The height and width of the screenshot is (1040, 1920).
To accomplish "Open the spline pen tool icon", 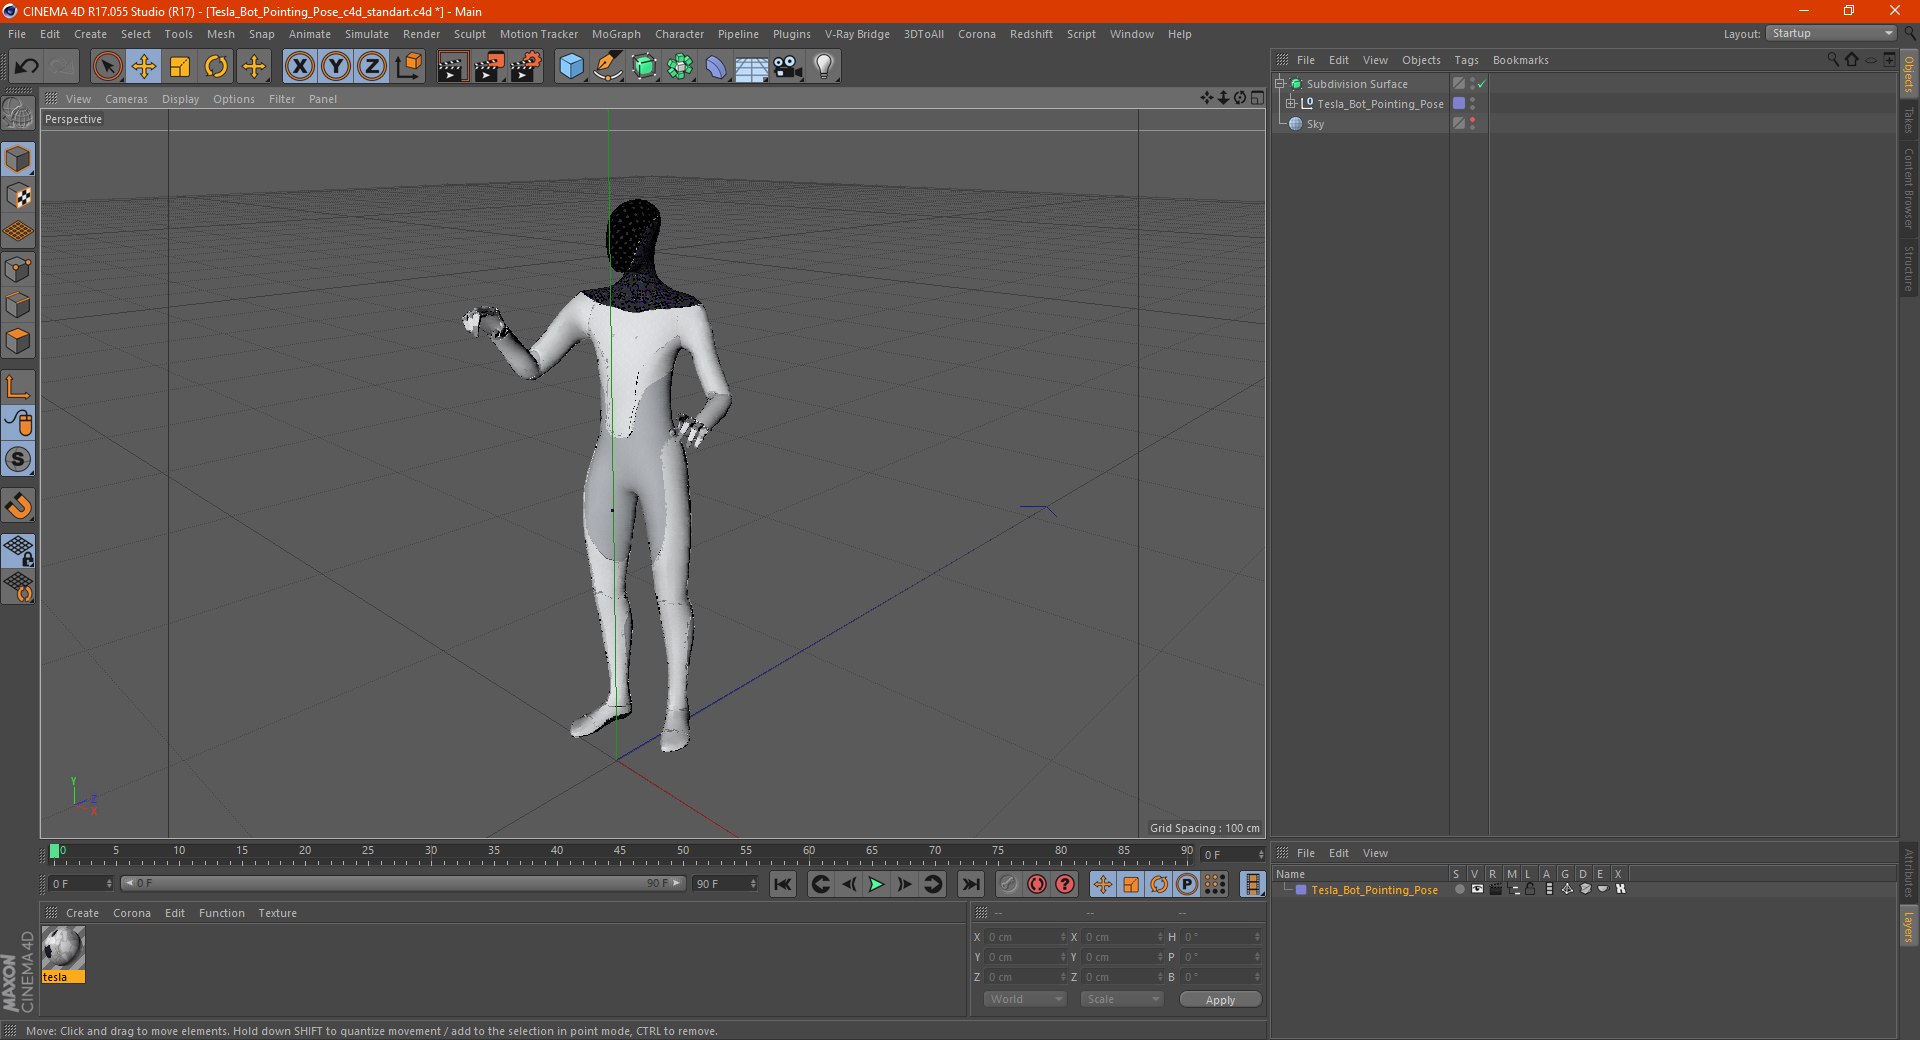I will 607,67.
